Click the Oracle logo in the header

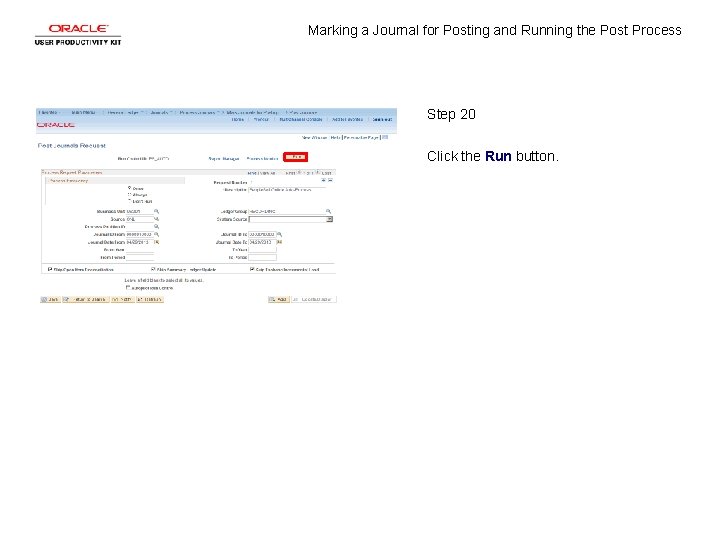[56, 125]
